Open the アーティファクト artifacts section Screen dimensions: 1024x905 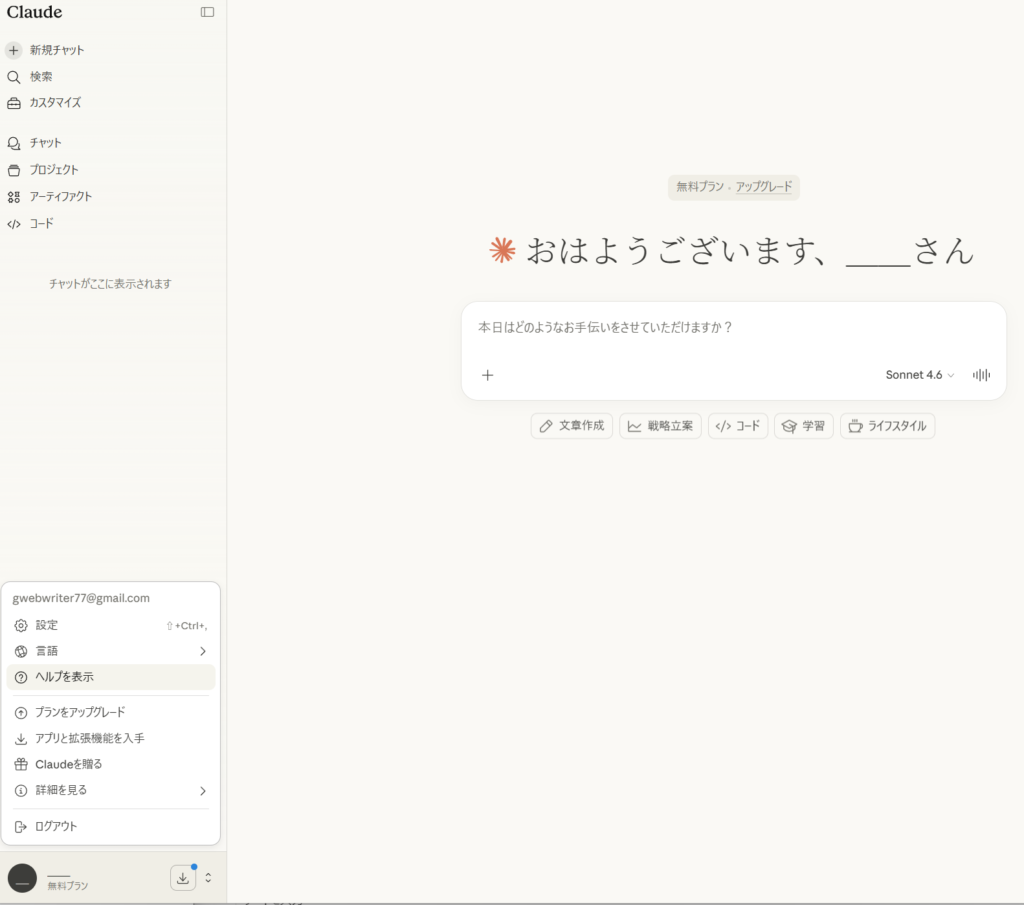tap(60, 197)
